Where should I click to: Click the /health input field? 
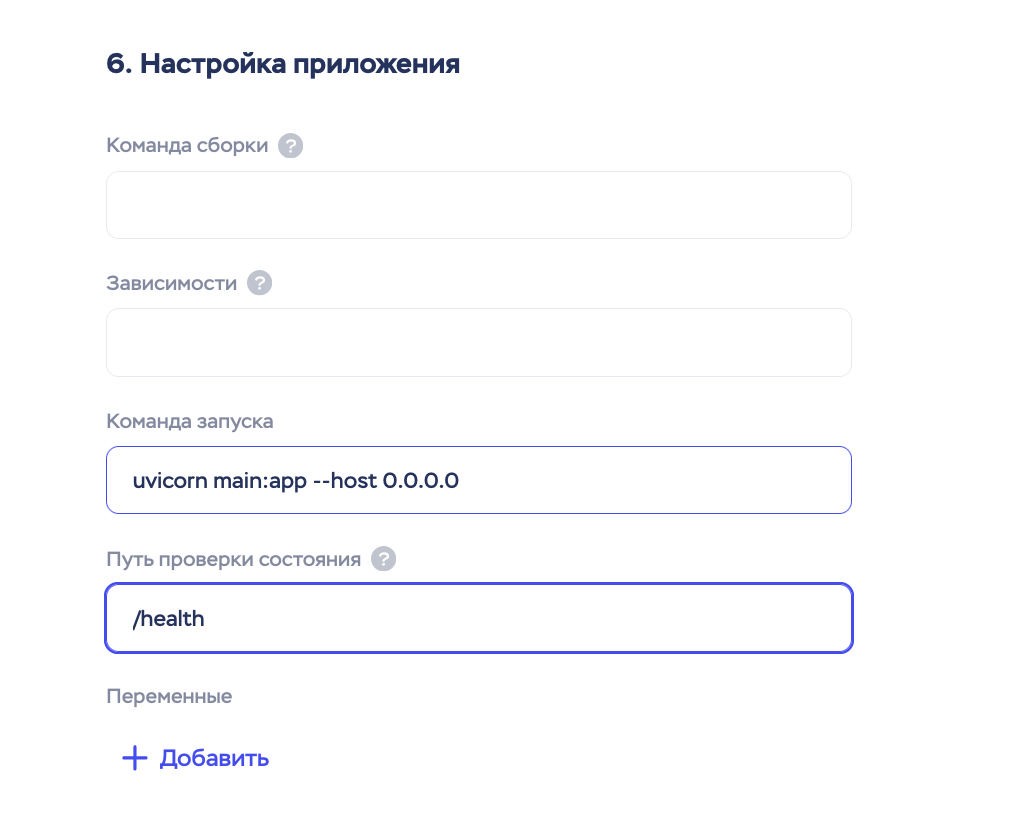[478, 618]
